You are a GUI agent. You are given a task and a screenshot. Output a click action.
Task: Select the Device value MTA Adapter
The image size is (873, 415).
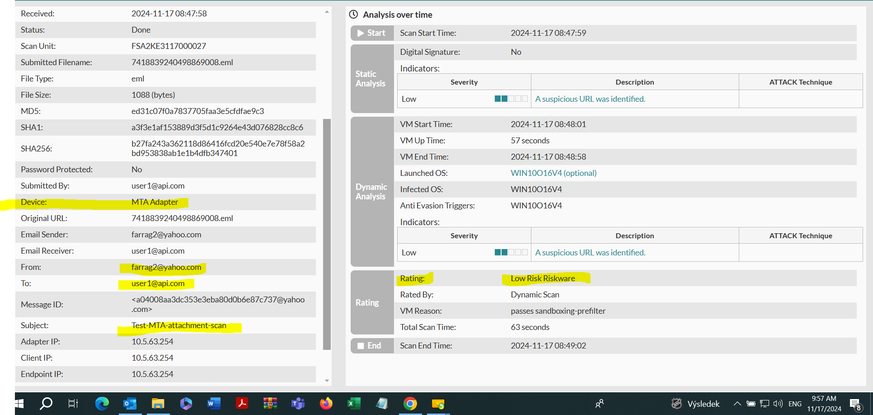click(x=155, y=202)
